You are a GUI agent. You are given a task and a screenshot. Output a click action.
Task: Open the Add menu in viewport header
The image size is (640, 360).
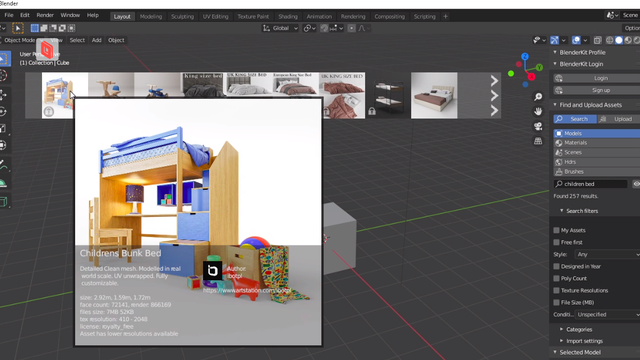click(x=96, y=40)
